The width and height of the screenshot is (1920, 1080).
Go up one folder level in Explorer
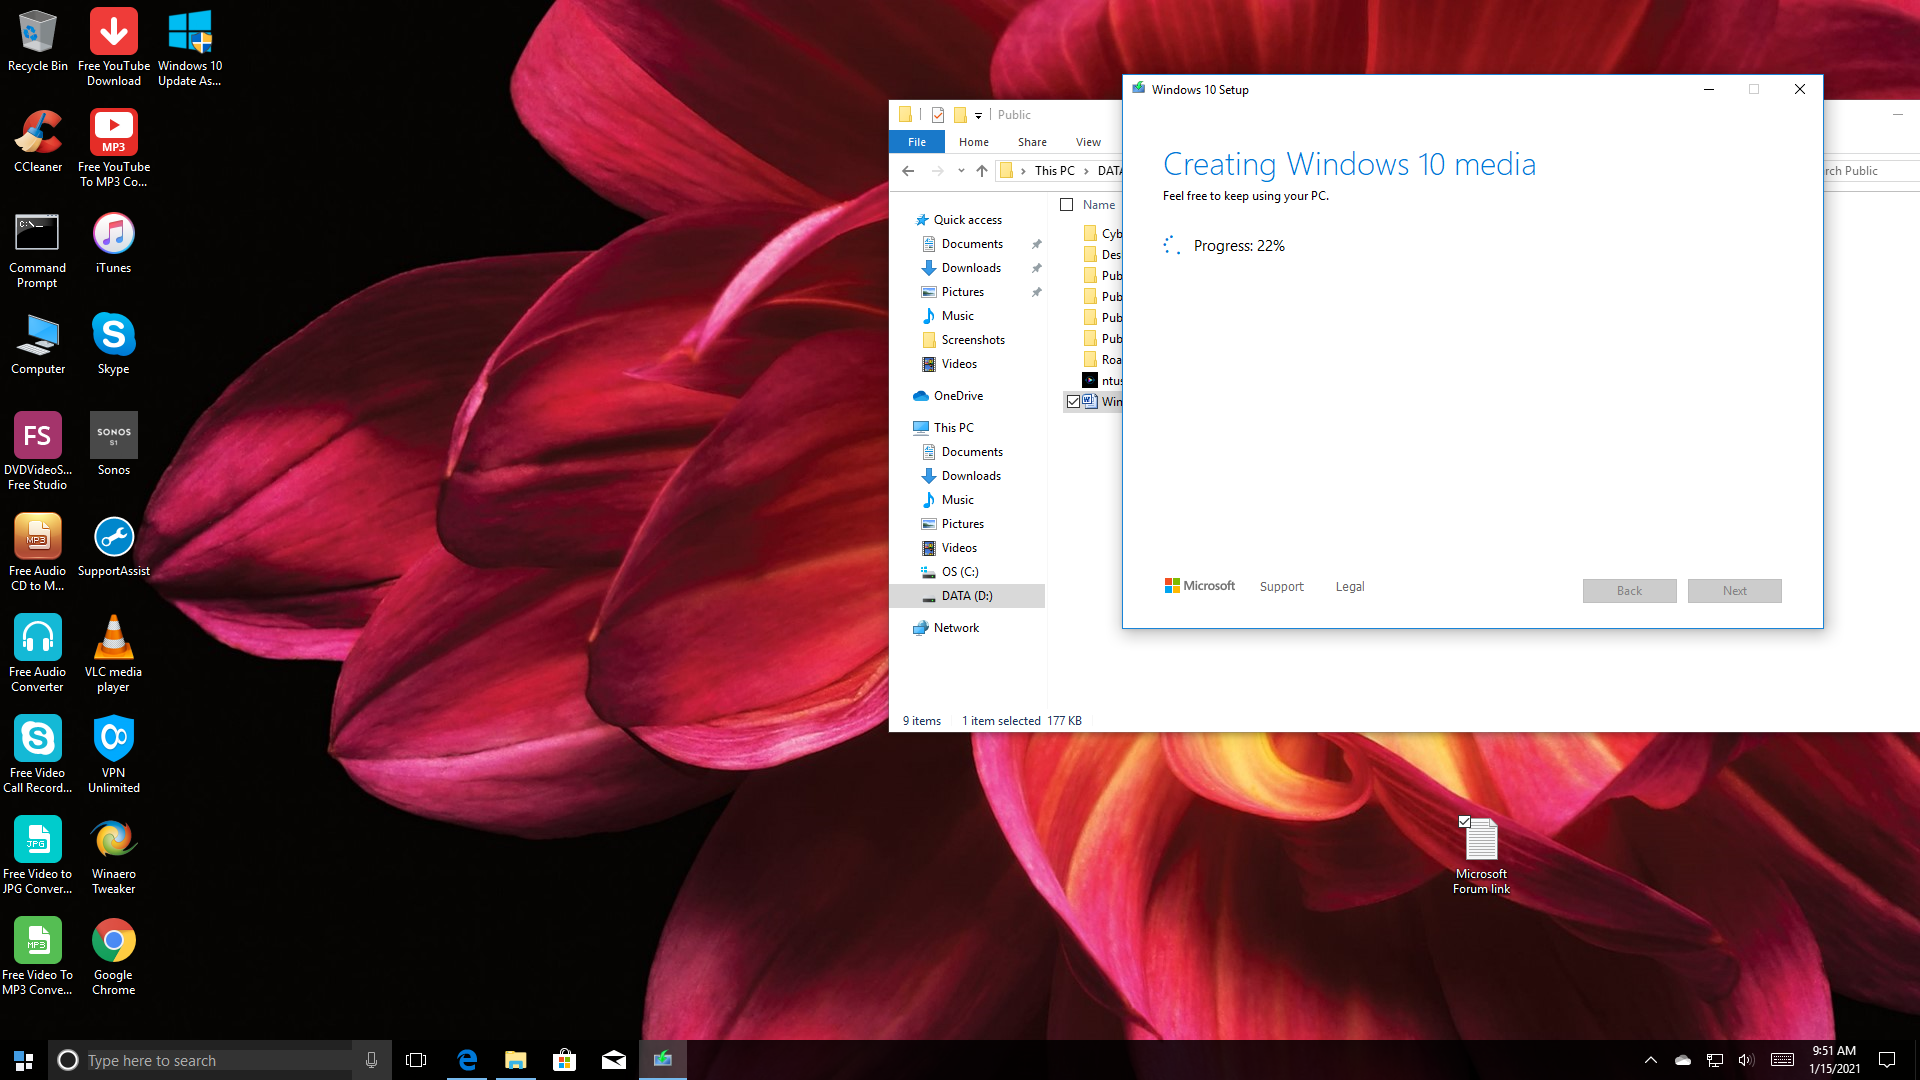(x=982, y=171)
